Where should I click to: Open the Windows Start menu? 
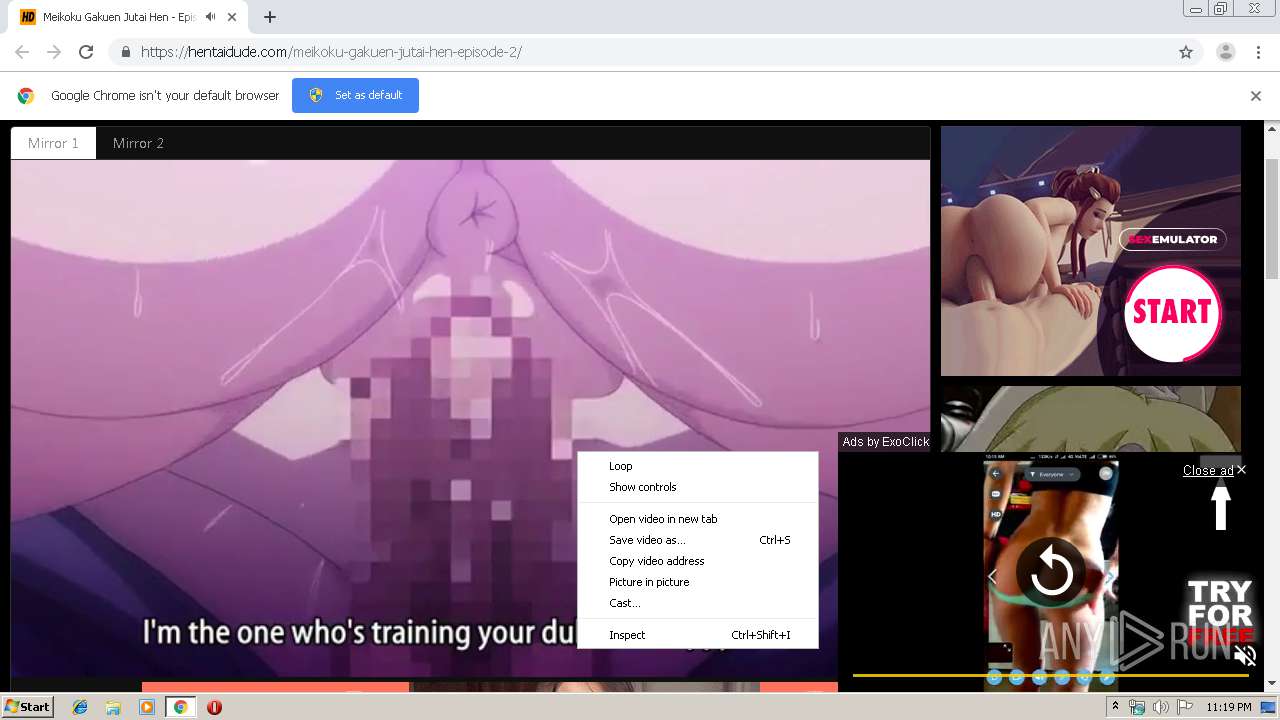pyautogui.click(x=27, y=707)
